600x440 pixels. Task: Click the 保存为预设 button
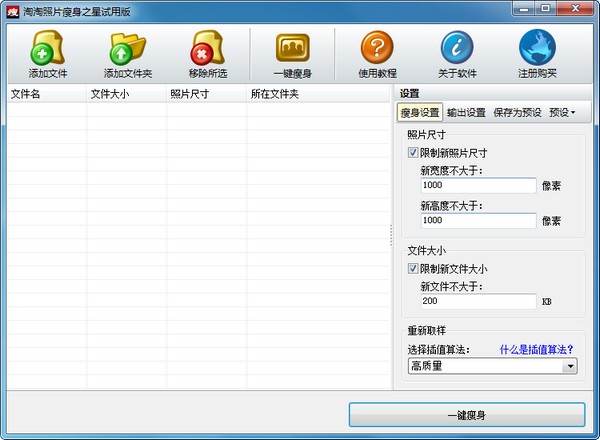point(517,113)
